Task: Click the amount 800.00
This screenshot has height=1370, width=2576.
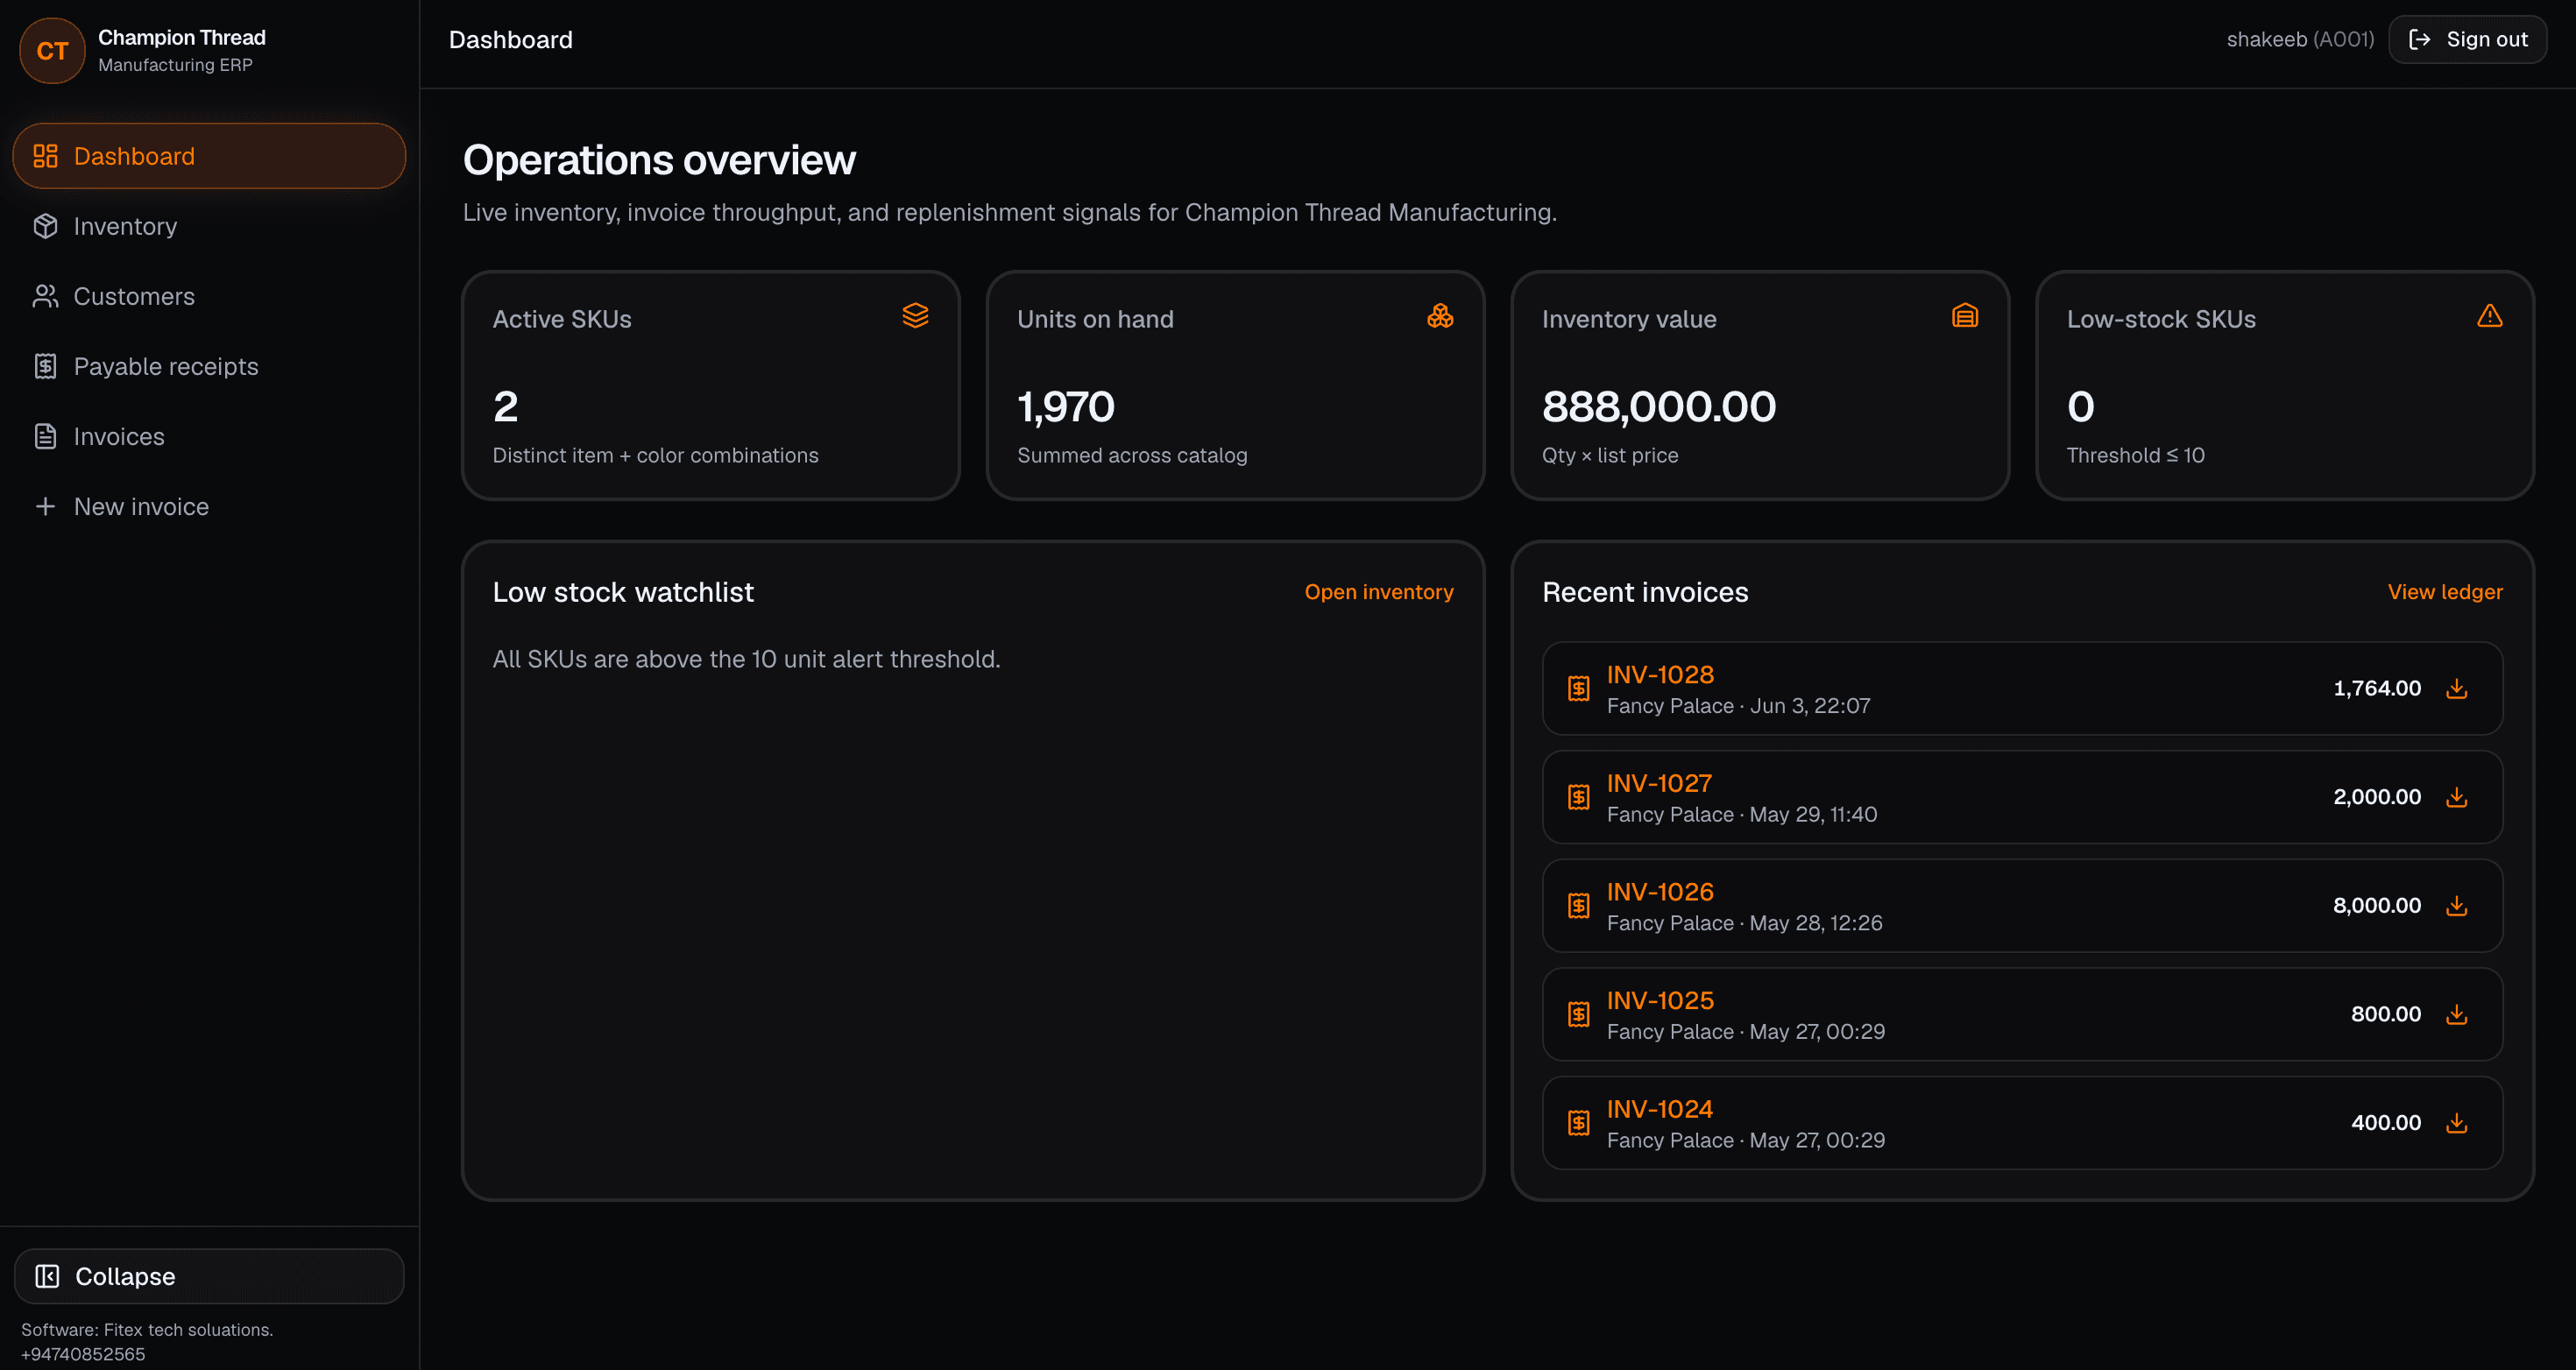Action: [2386, 1014]
